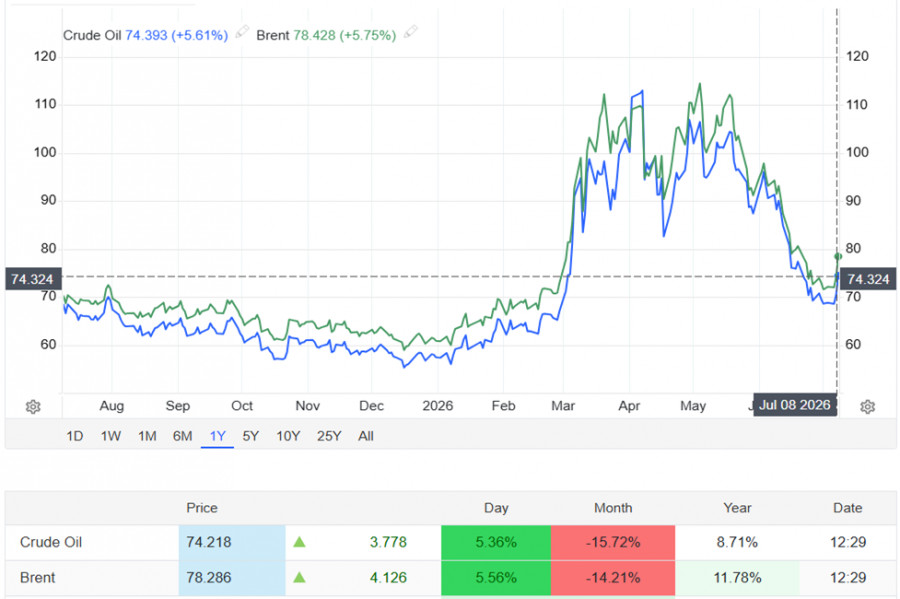The height and width of the screenshot is (599, 900).
Task: Open chart settings gear at bottom right
Action: click(x=867, y=407)
